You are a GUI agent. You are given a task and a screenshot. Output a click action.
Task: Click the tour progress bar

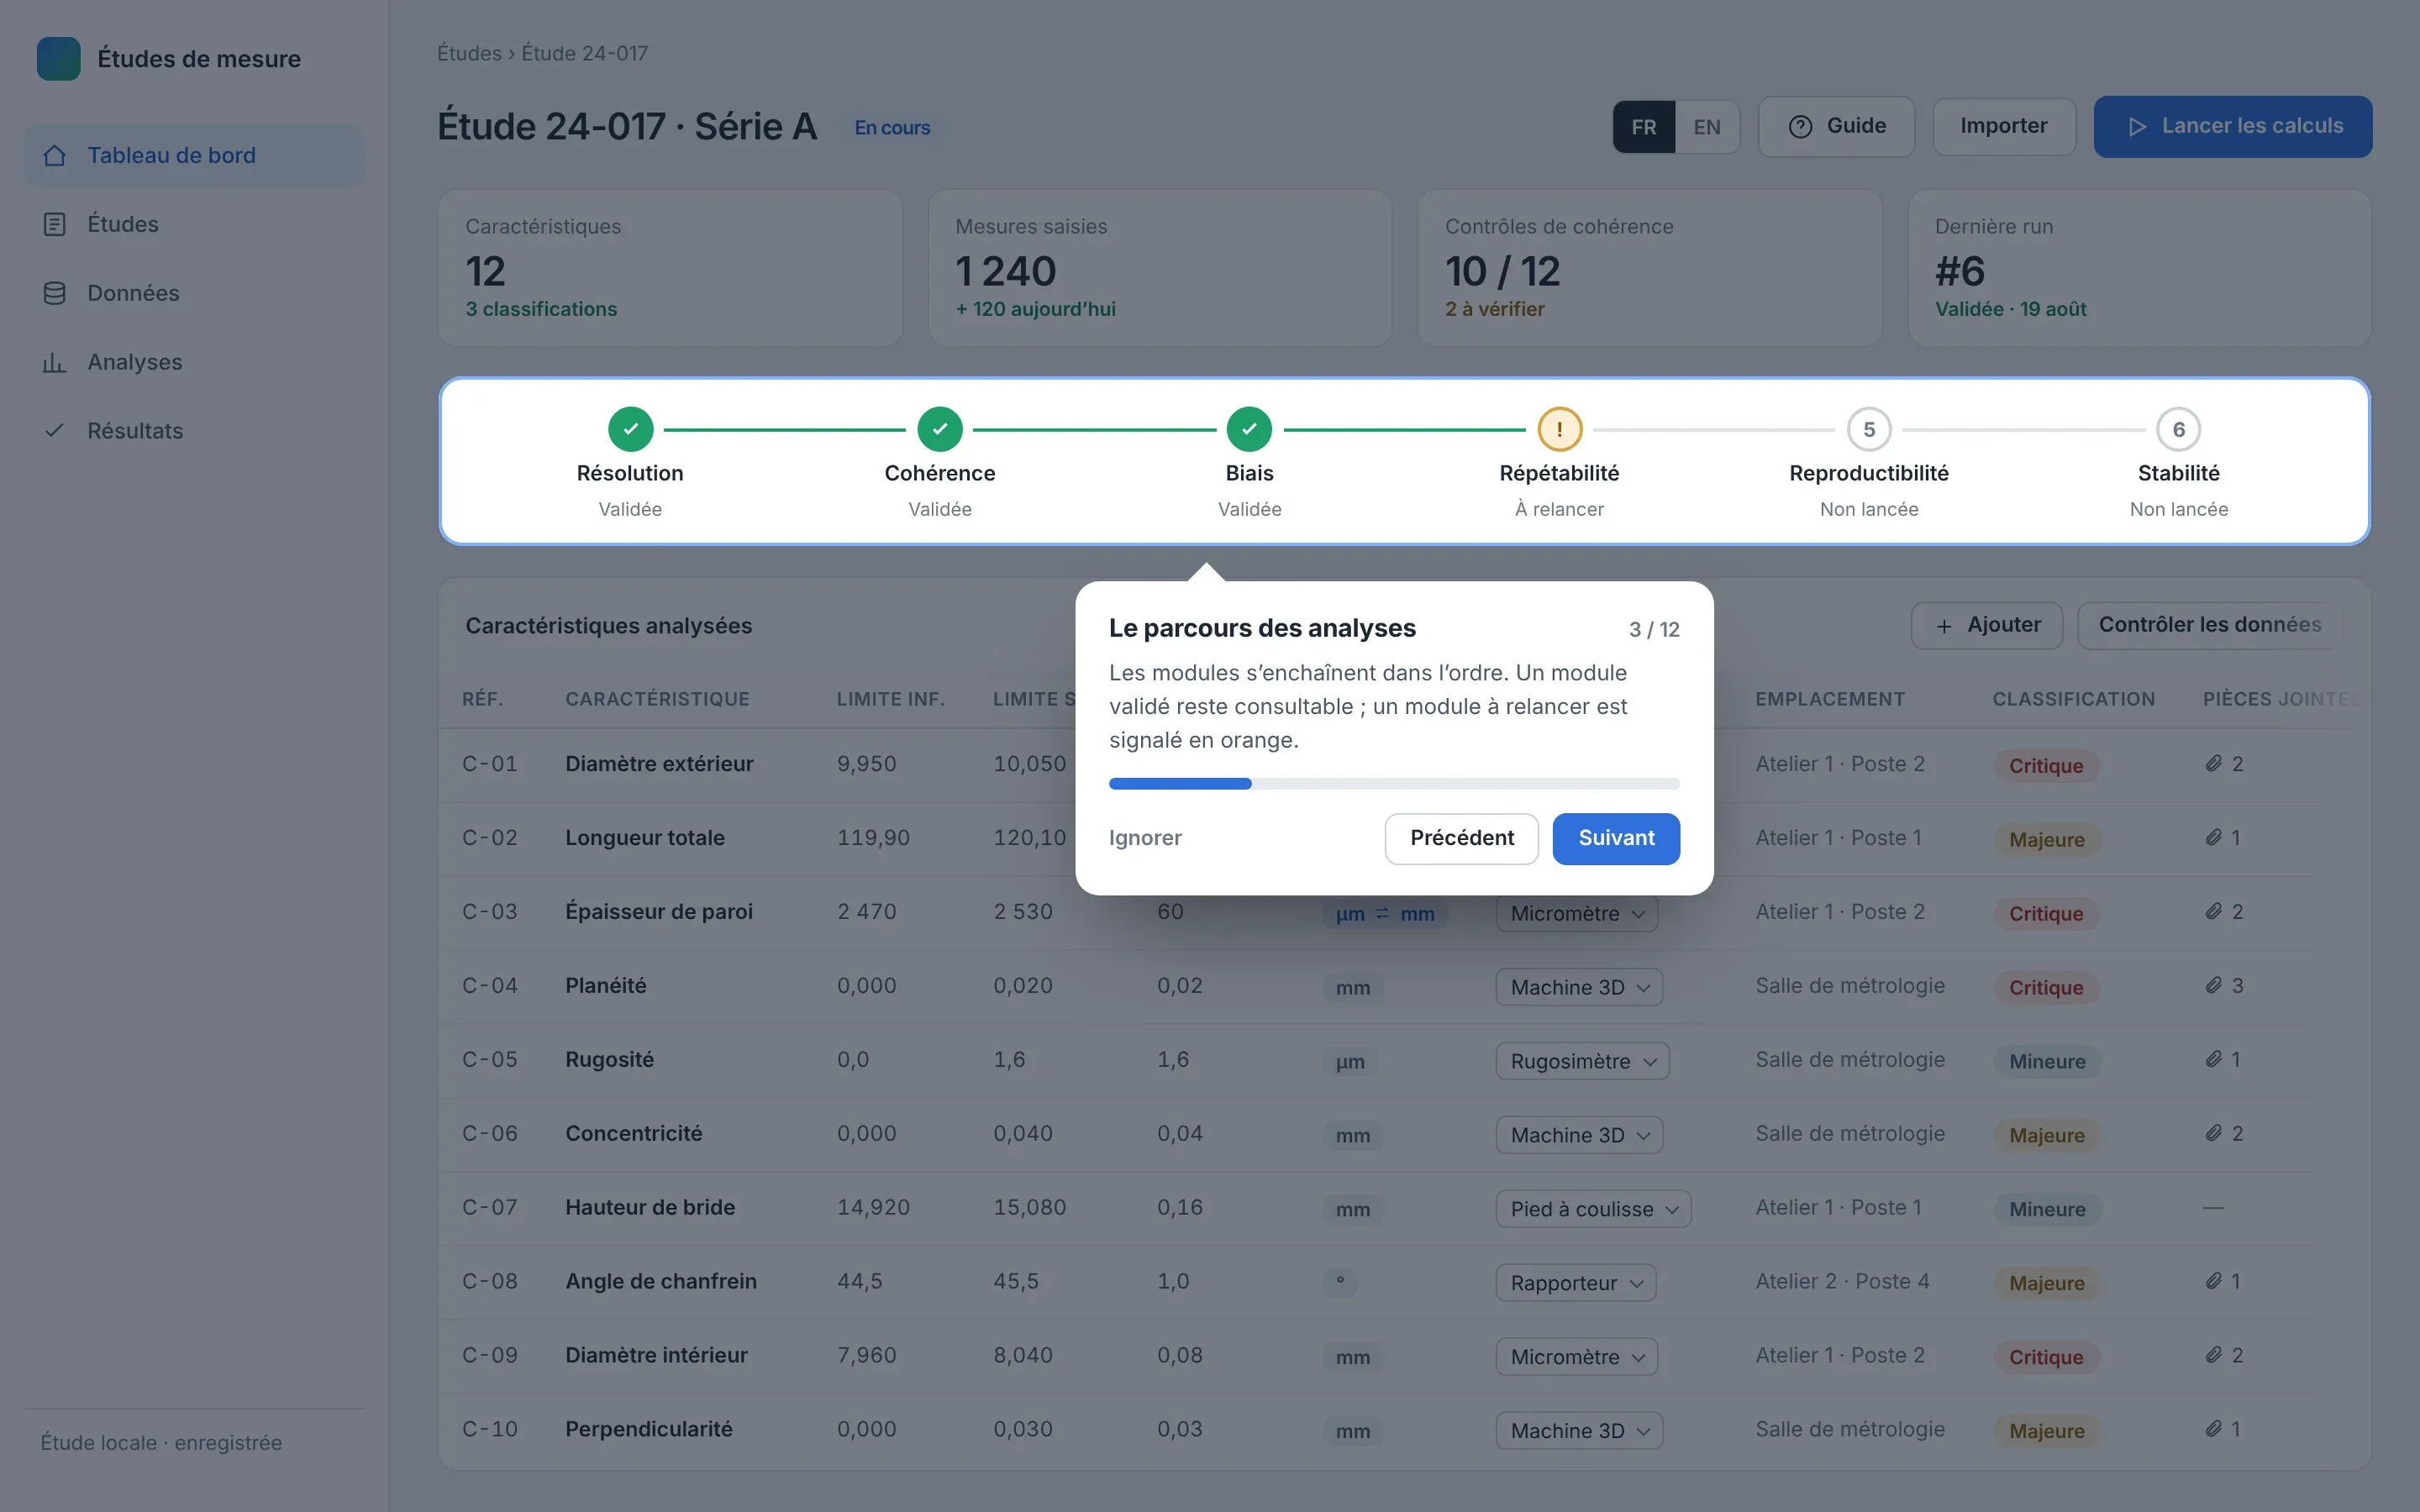coord(1394,784)
